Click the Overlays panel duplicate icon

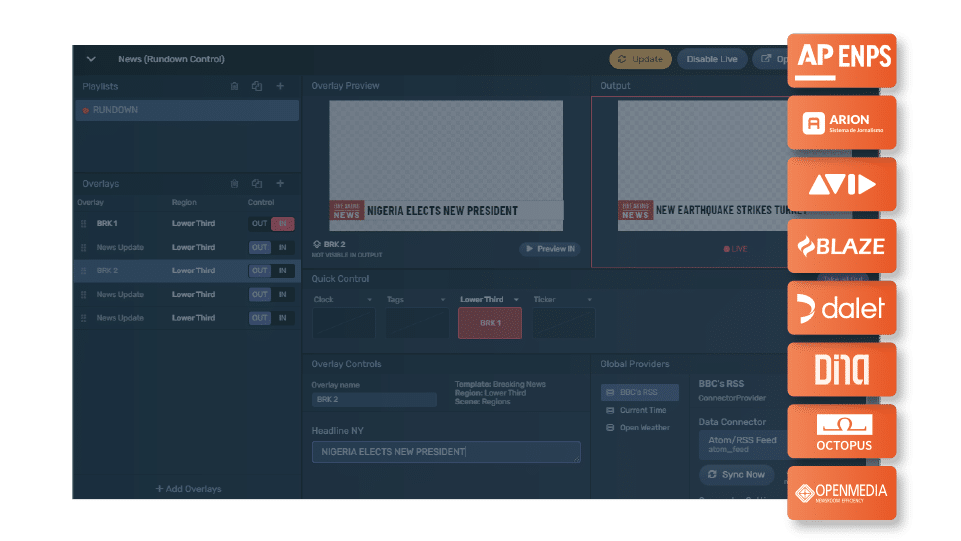pos(257,184)
